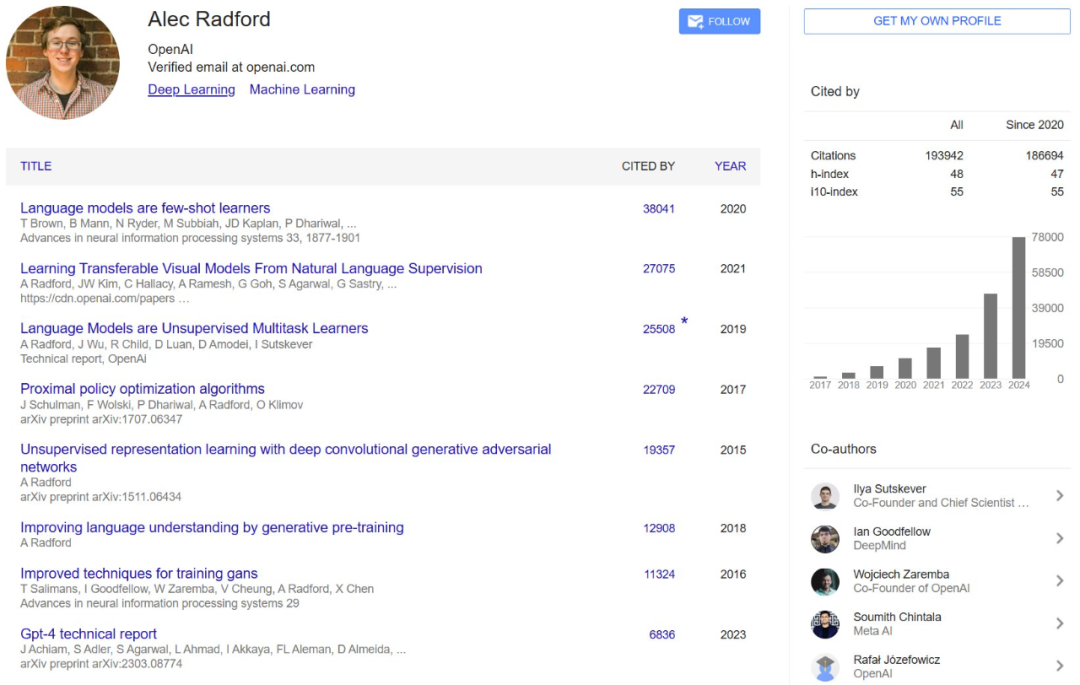Click Soumith Chintala's profile avatar
The width and height of the screenshot is (1080, 685).
825,623
